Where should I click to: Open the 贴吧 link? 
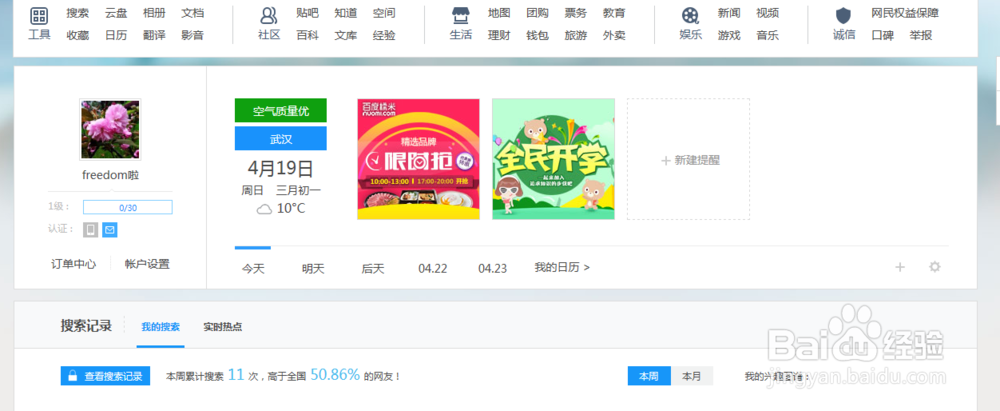[x=307, y=13]
